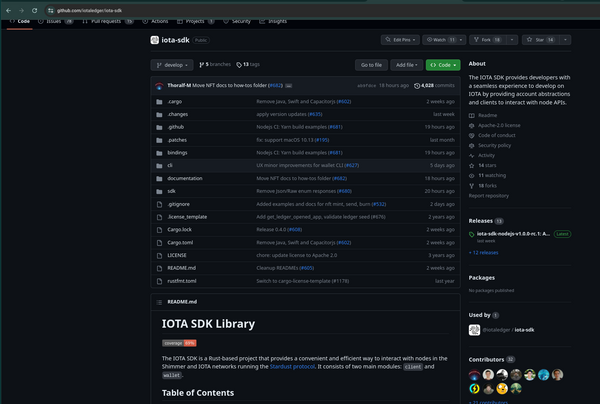The height and width of the screenshot is (404, 600).
Task: Open the Stardust protocol link
Action: (x=292, y=367)
